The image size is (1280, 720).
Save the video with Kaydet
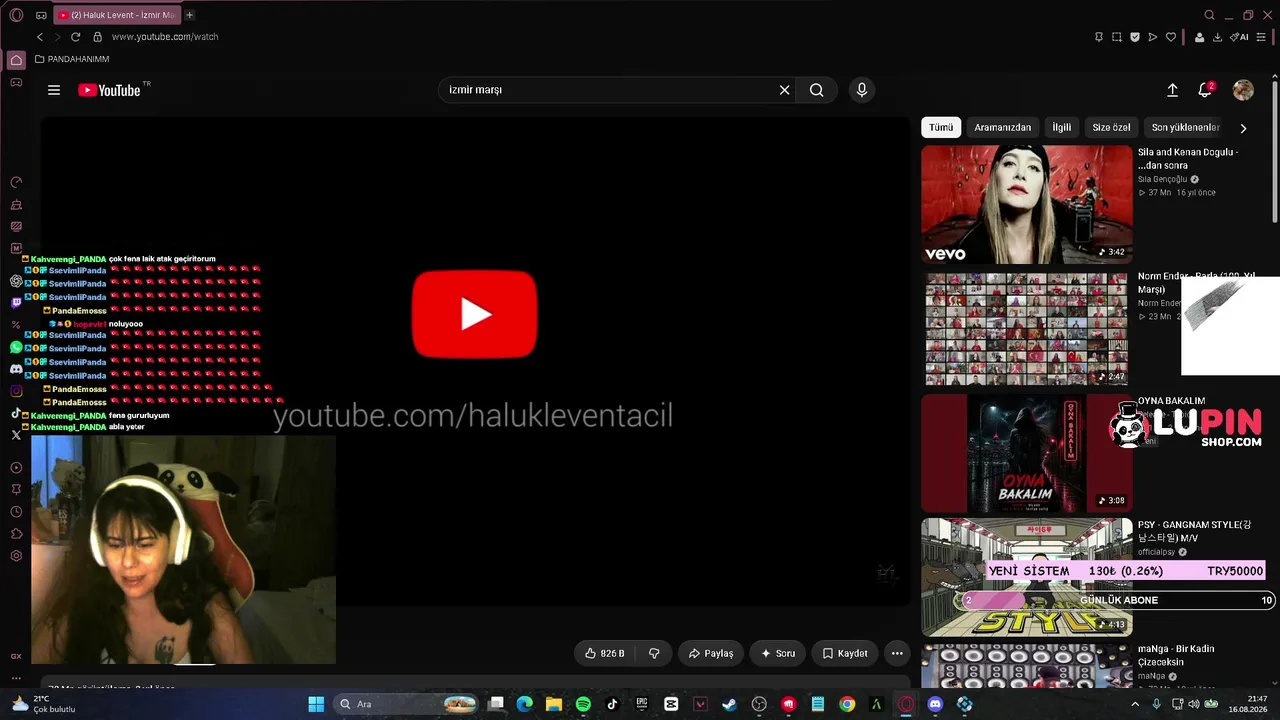point(845,653)
